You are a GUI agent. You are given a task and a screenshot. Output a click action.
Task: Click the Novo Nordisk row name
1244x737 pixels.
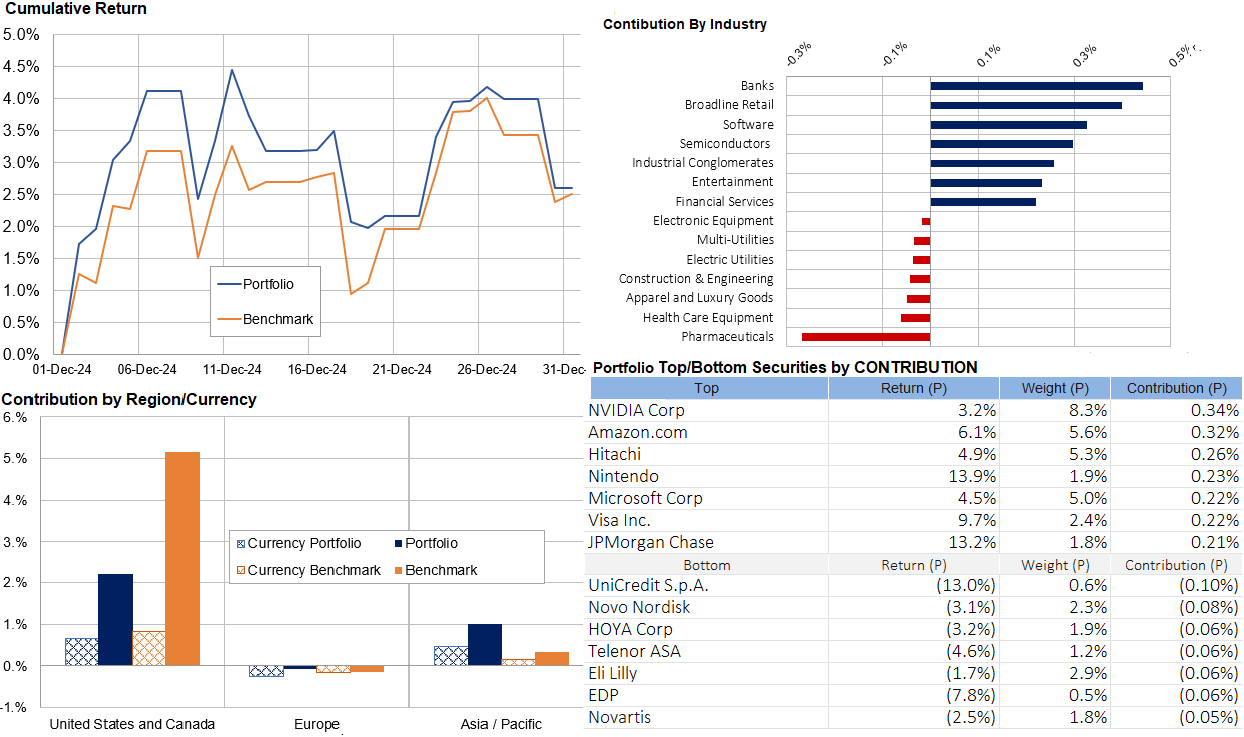pos(639,607)
